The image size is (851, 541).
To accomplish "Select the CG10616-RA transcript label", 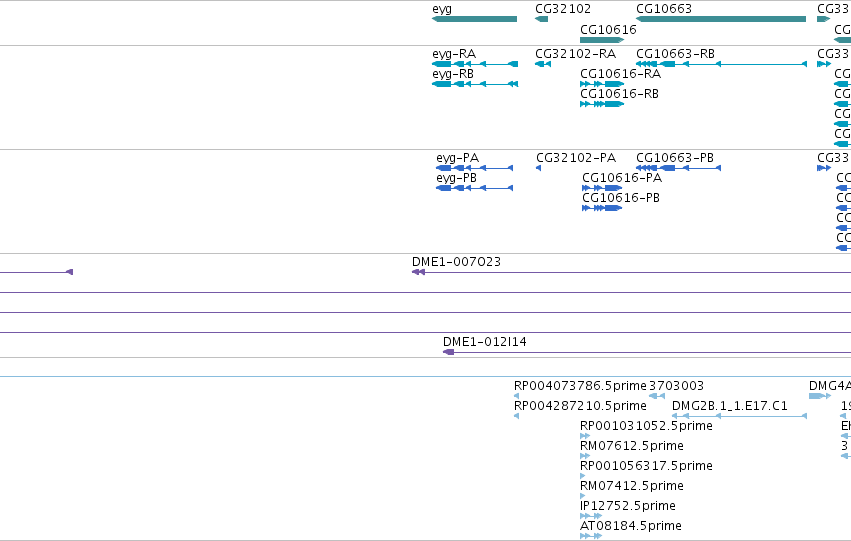I will pyautogui.click(x=620, y=74).
